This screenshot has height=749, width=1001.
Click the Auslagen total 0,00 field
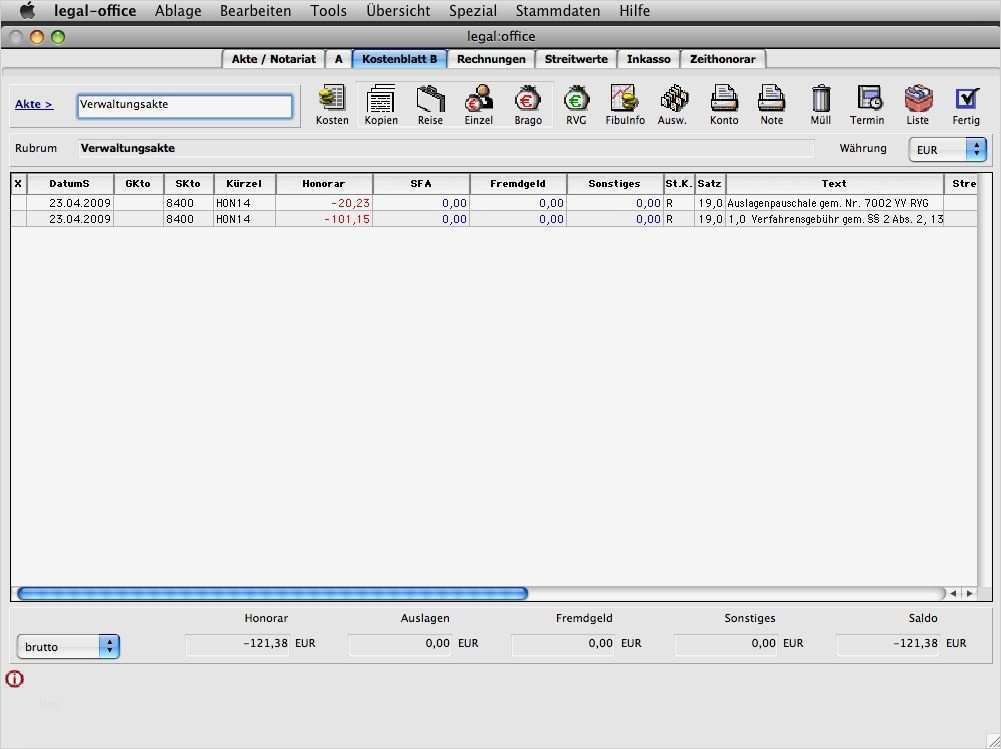(400, 644)
